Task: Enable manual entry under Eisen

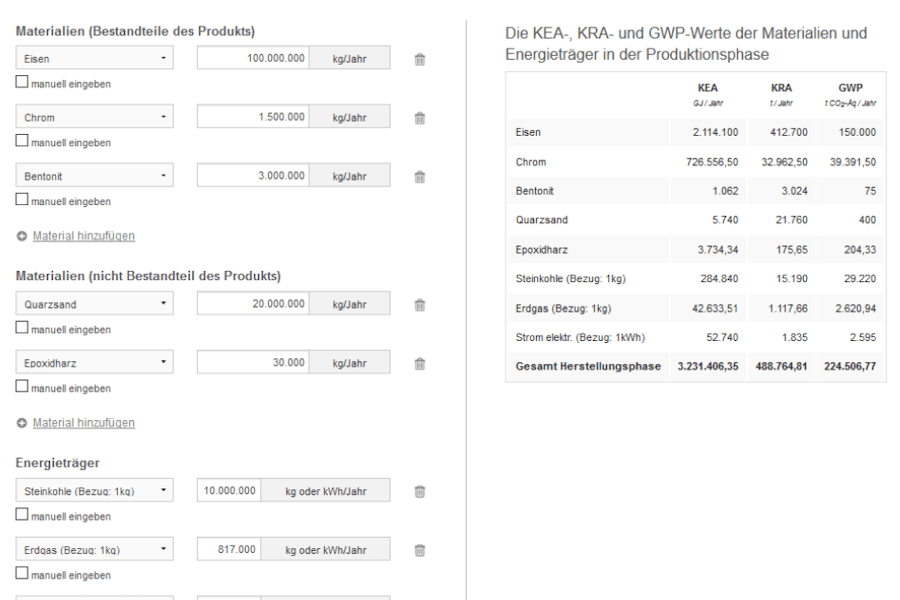Action: click(x=22, y=84)
